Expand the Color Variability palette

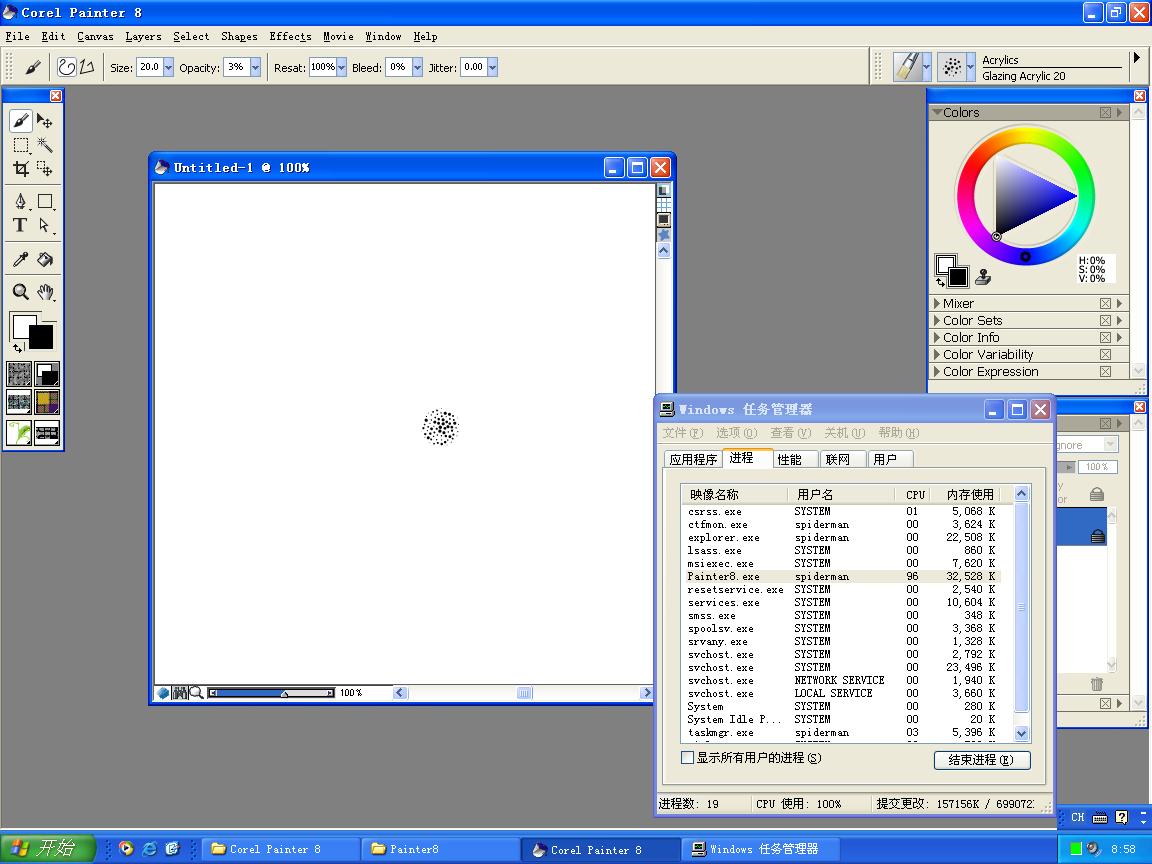click(937, 354)
